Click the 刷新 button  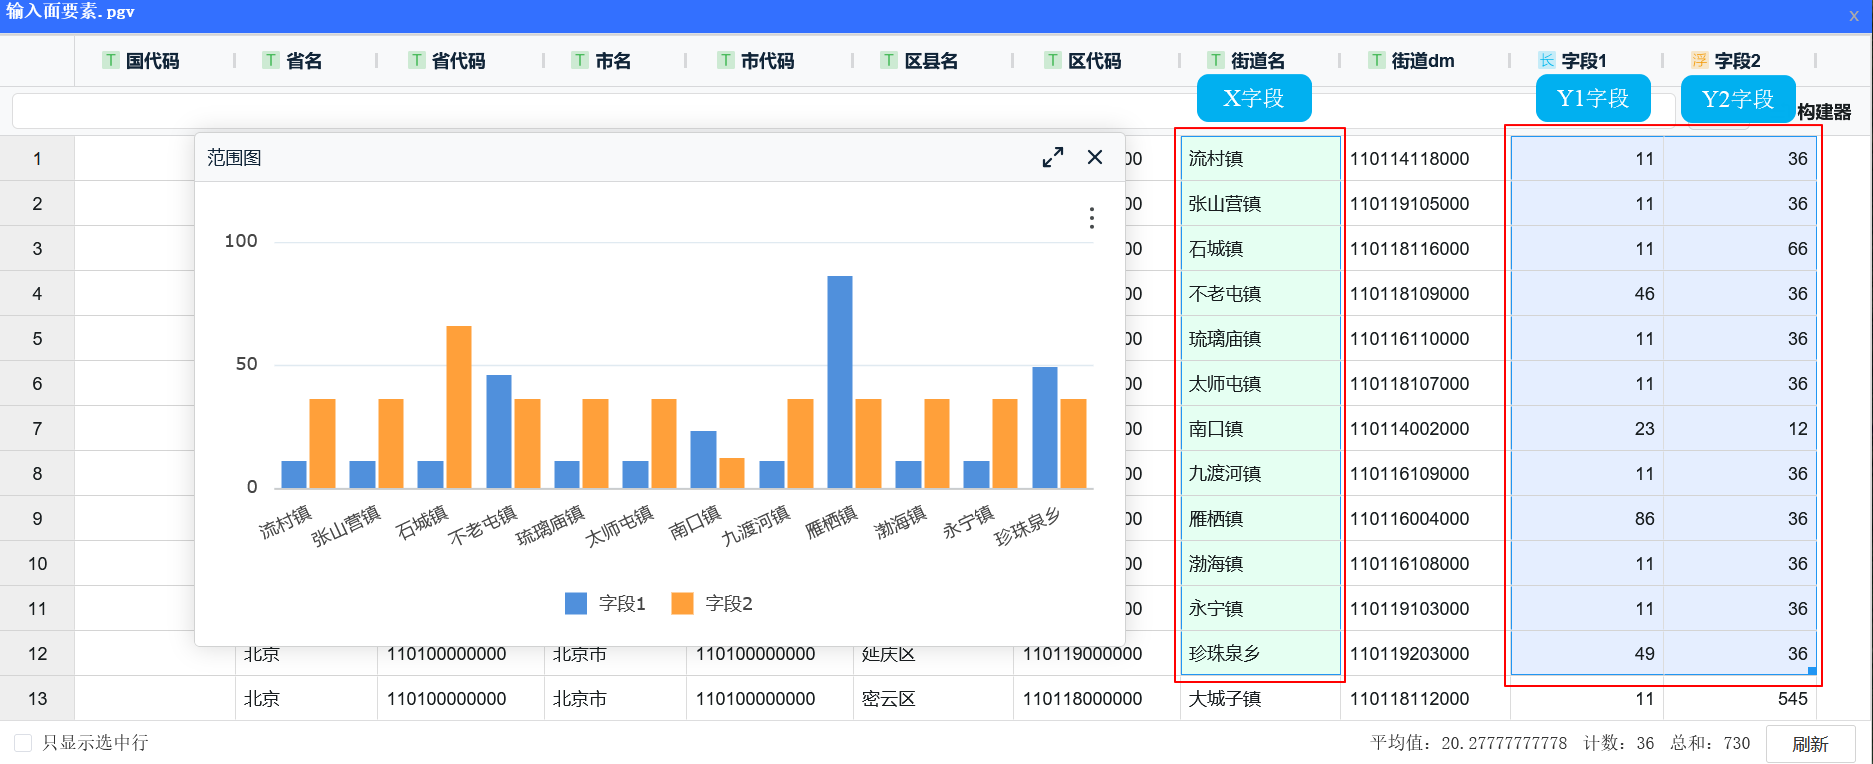click(x=1809, y=744)
